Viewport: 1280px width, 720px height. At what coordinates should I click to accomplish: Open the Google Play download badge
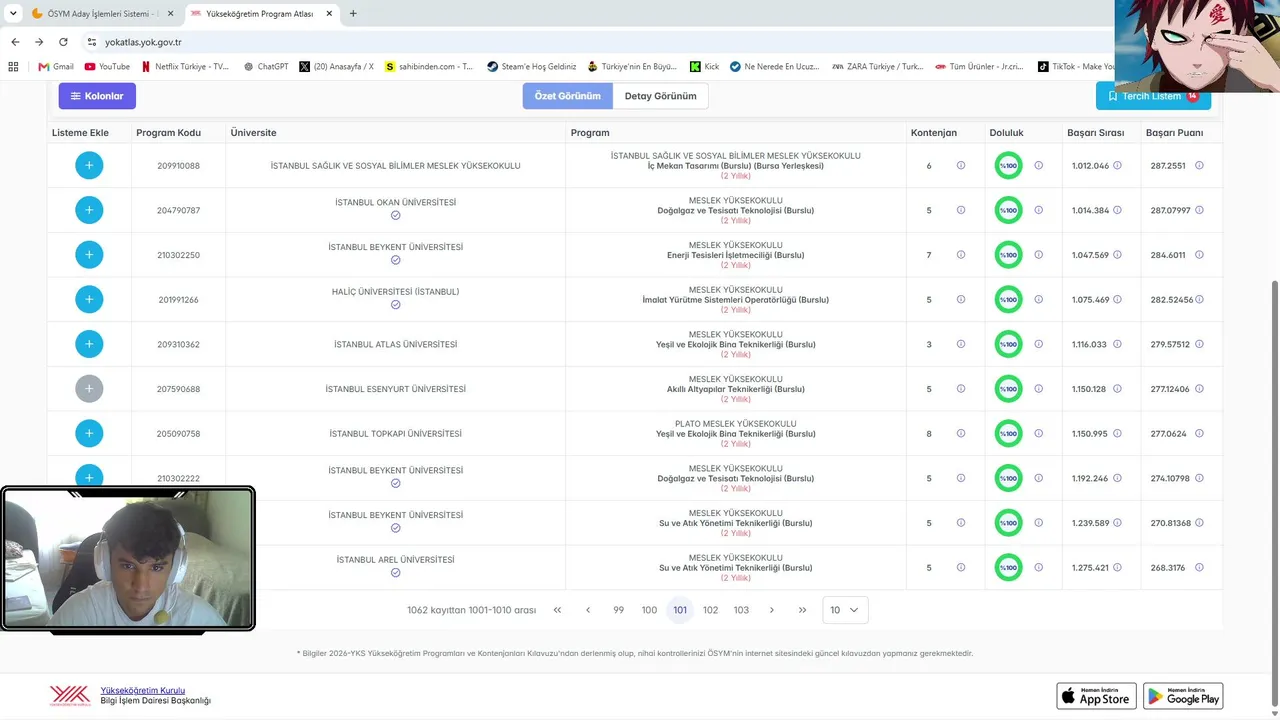coord(1183,696)
